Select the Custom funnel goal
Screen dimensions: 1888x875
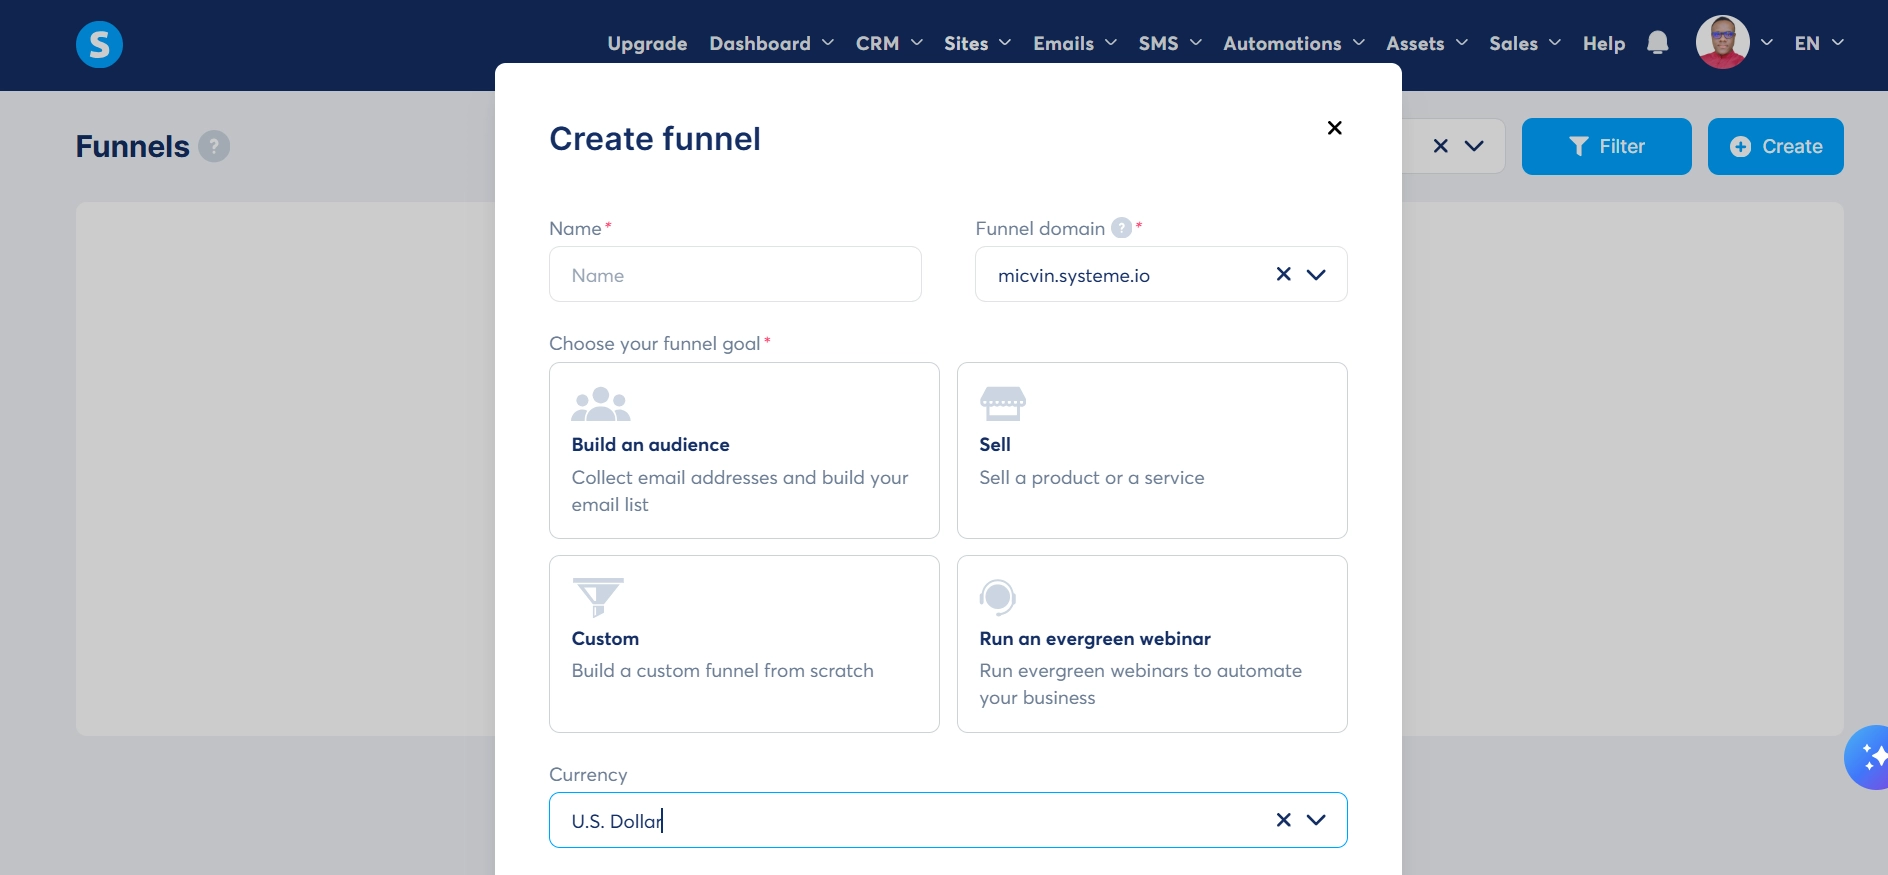tap(744, 644)
